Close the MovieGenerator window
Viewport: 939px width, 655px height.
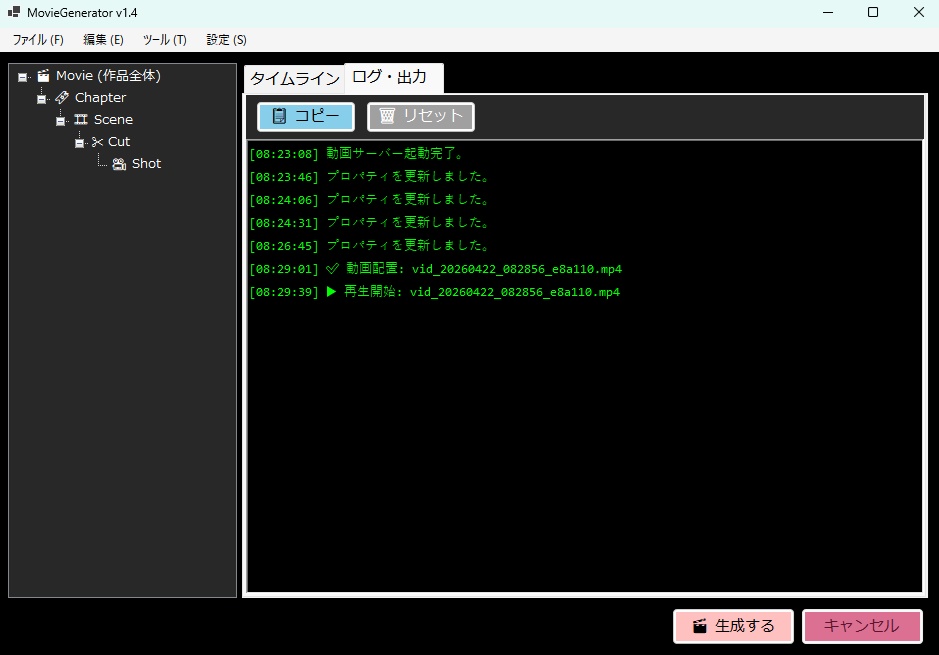coord(919,13)
